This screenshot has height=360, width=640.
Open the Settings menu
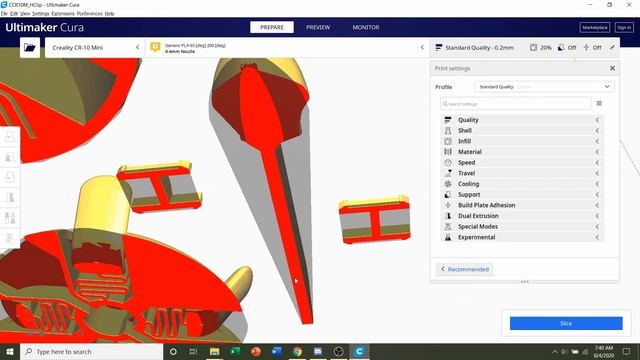click(40, 13)
